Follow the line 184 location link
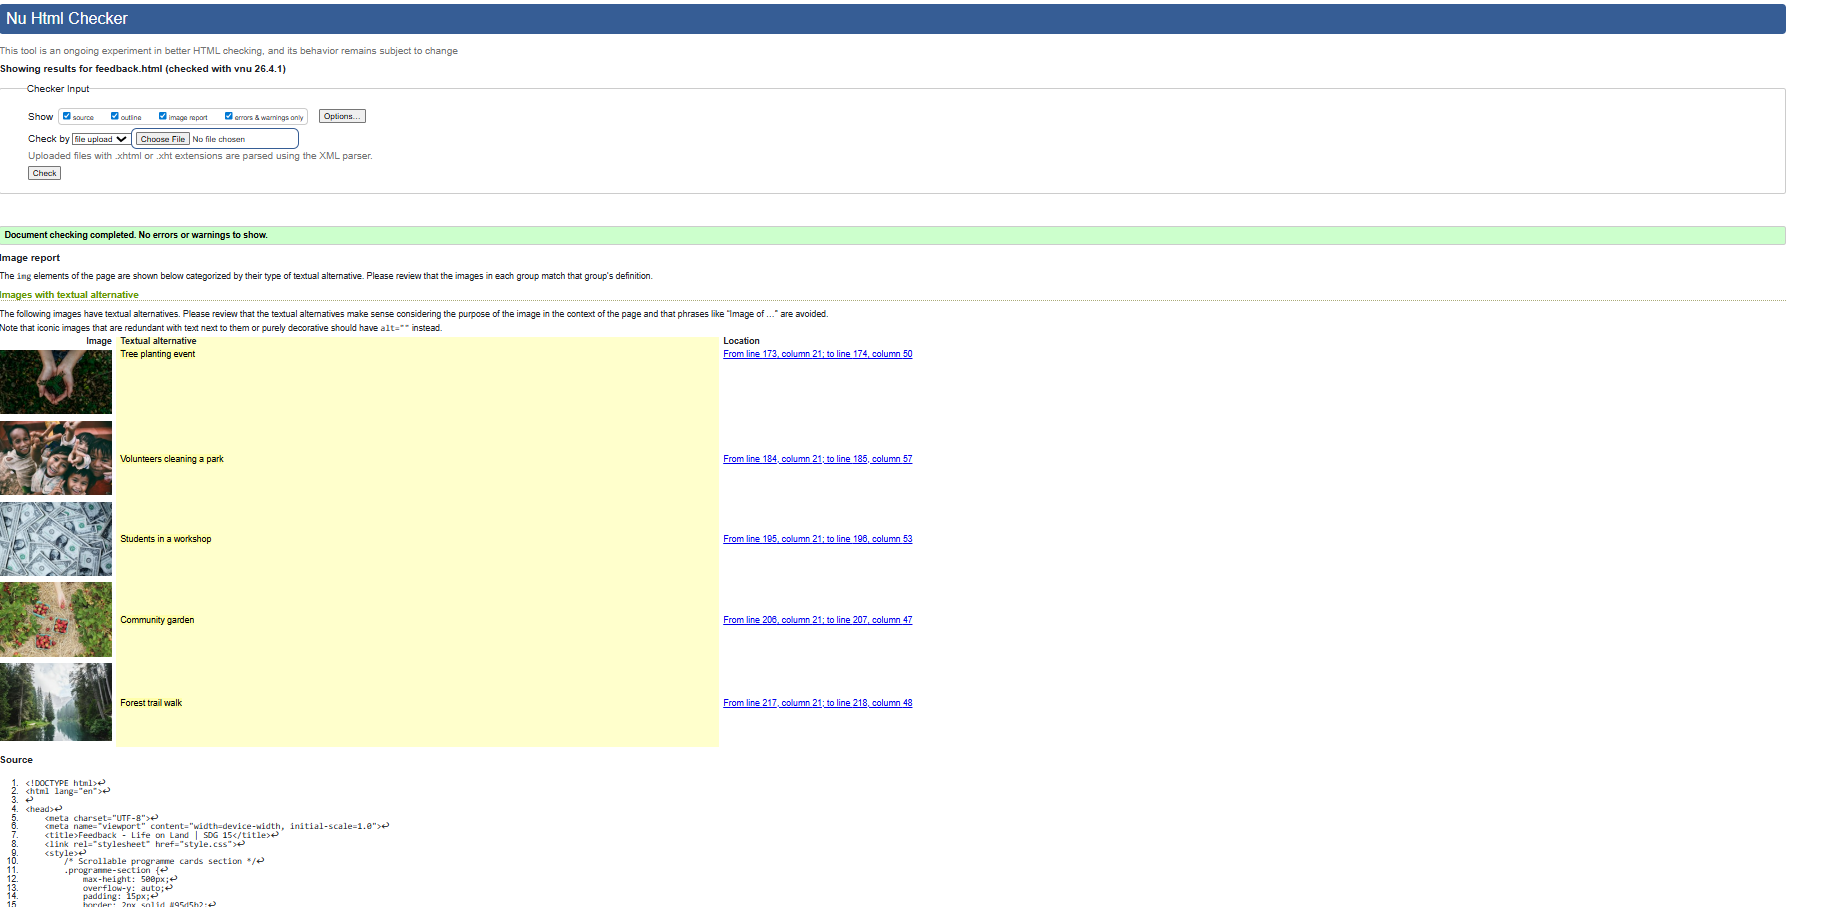 817,458
